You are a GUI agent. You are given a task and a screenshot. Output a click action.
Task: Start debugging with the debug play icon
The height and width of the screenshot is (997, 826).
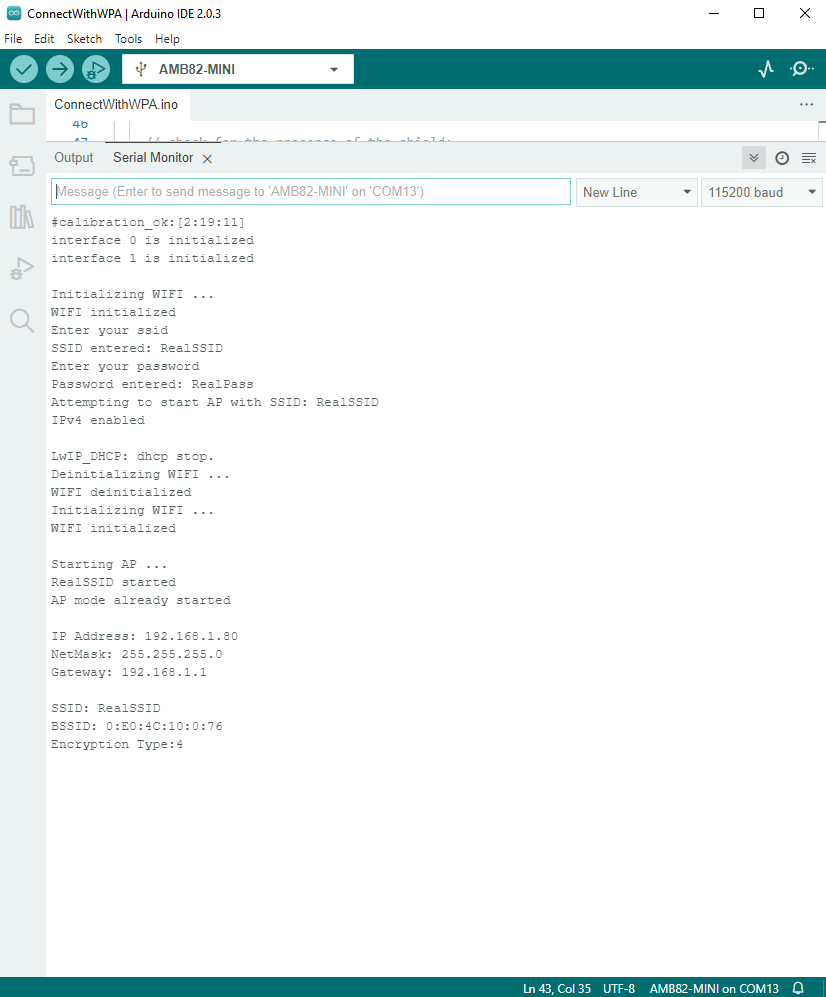click(96, 69)
